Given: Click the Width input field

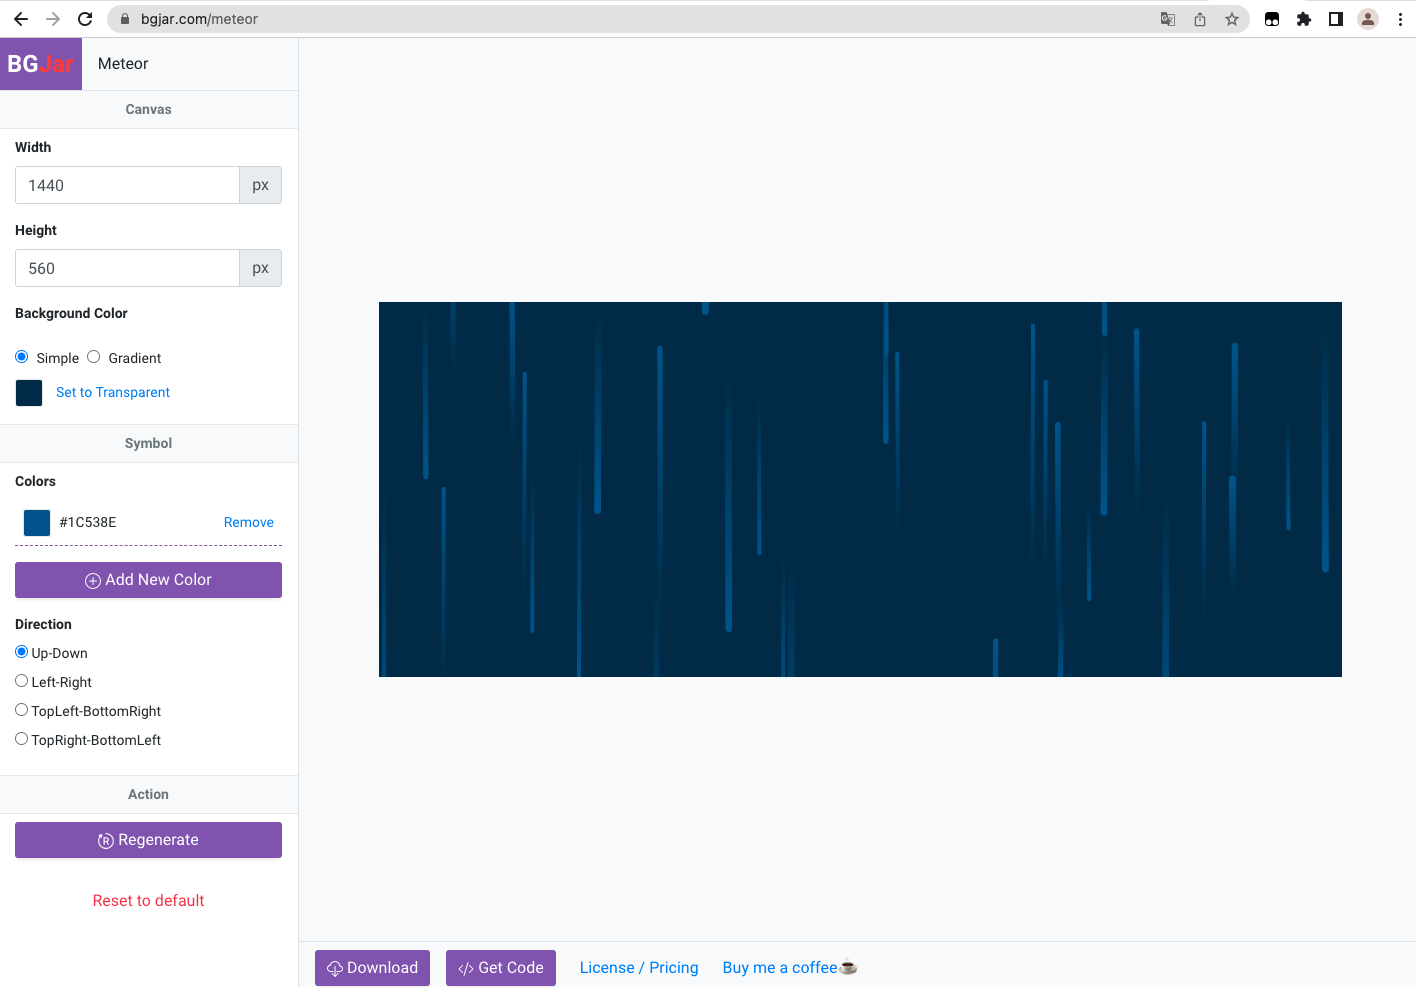Looking at the screenshot, I should pos(127,185).
